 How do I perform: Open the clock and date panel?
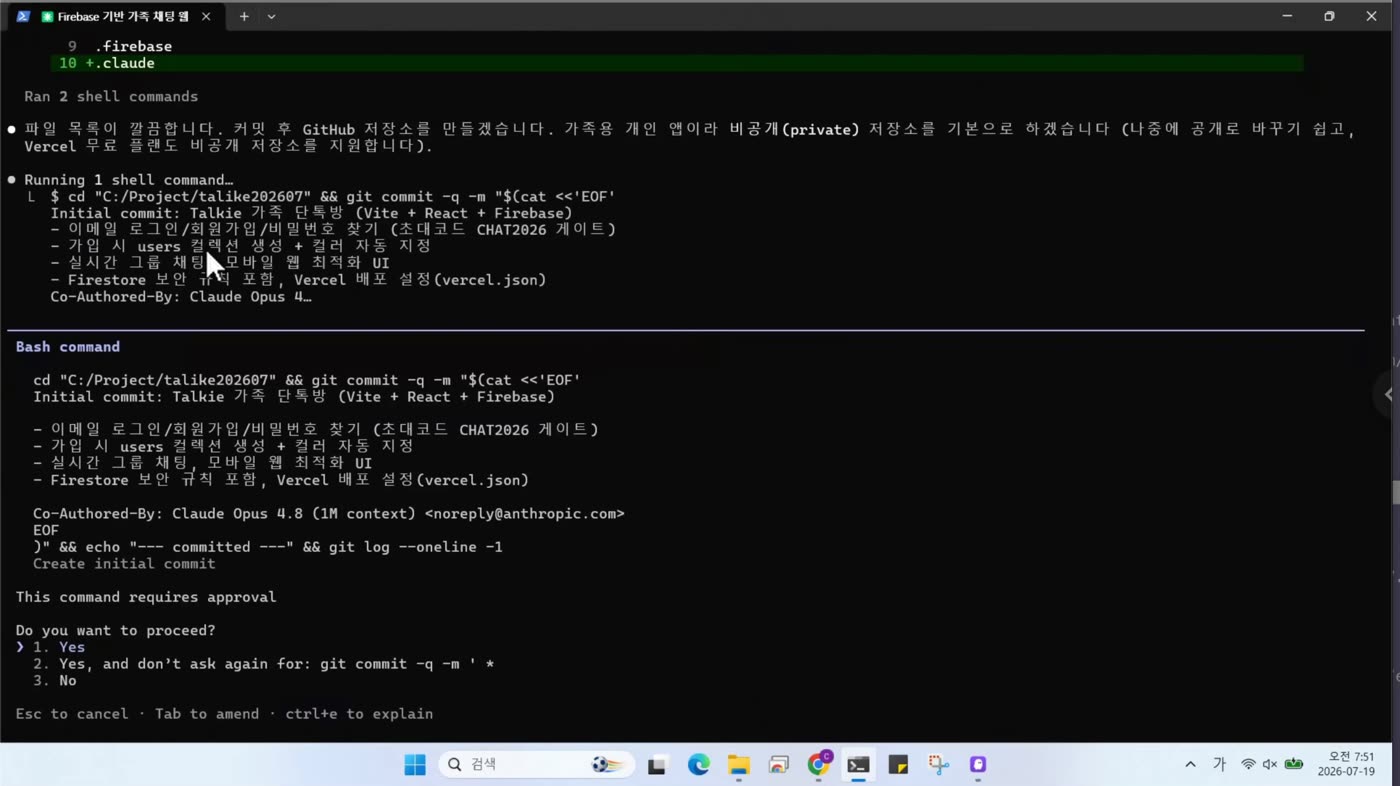click(1346, 765)
